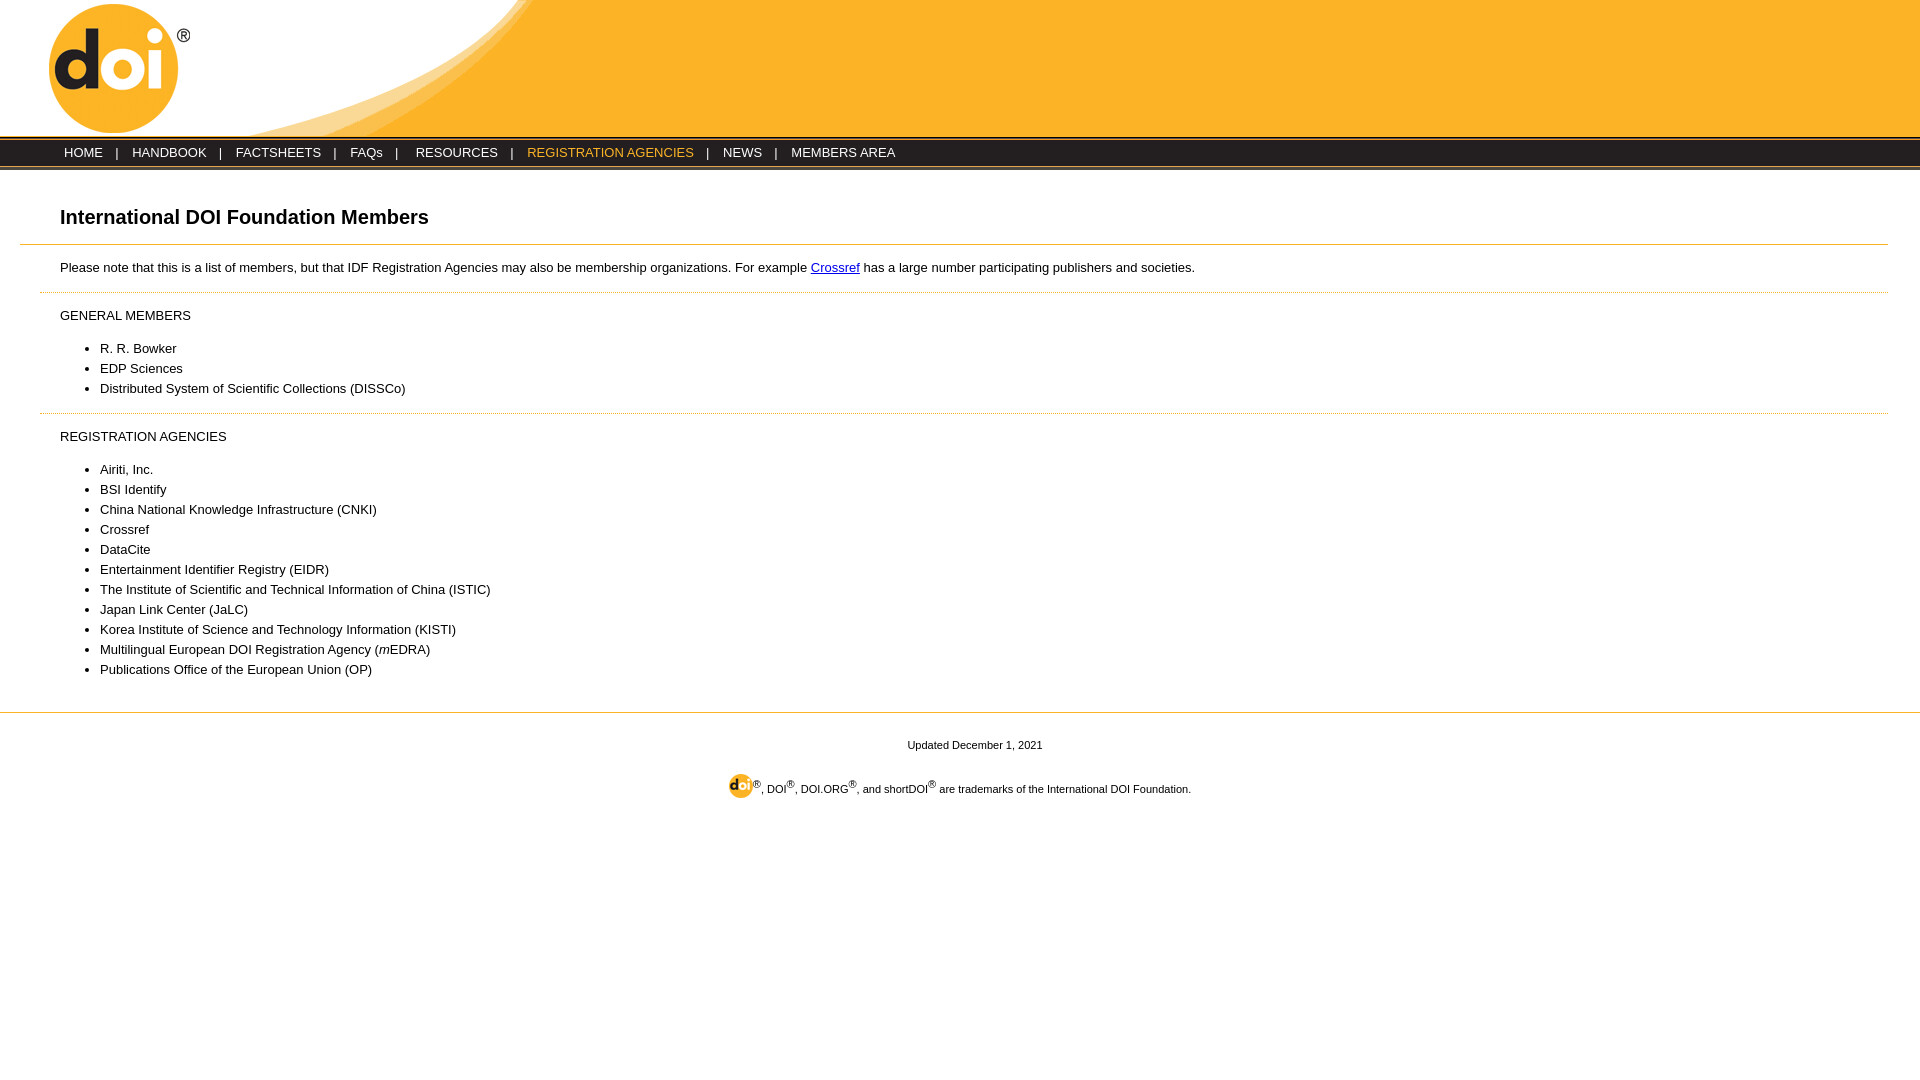1920x1080 pixels.
Task: Select the BSI Identify entry
Action: tap(133, 490)
